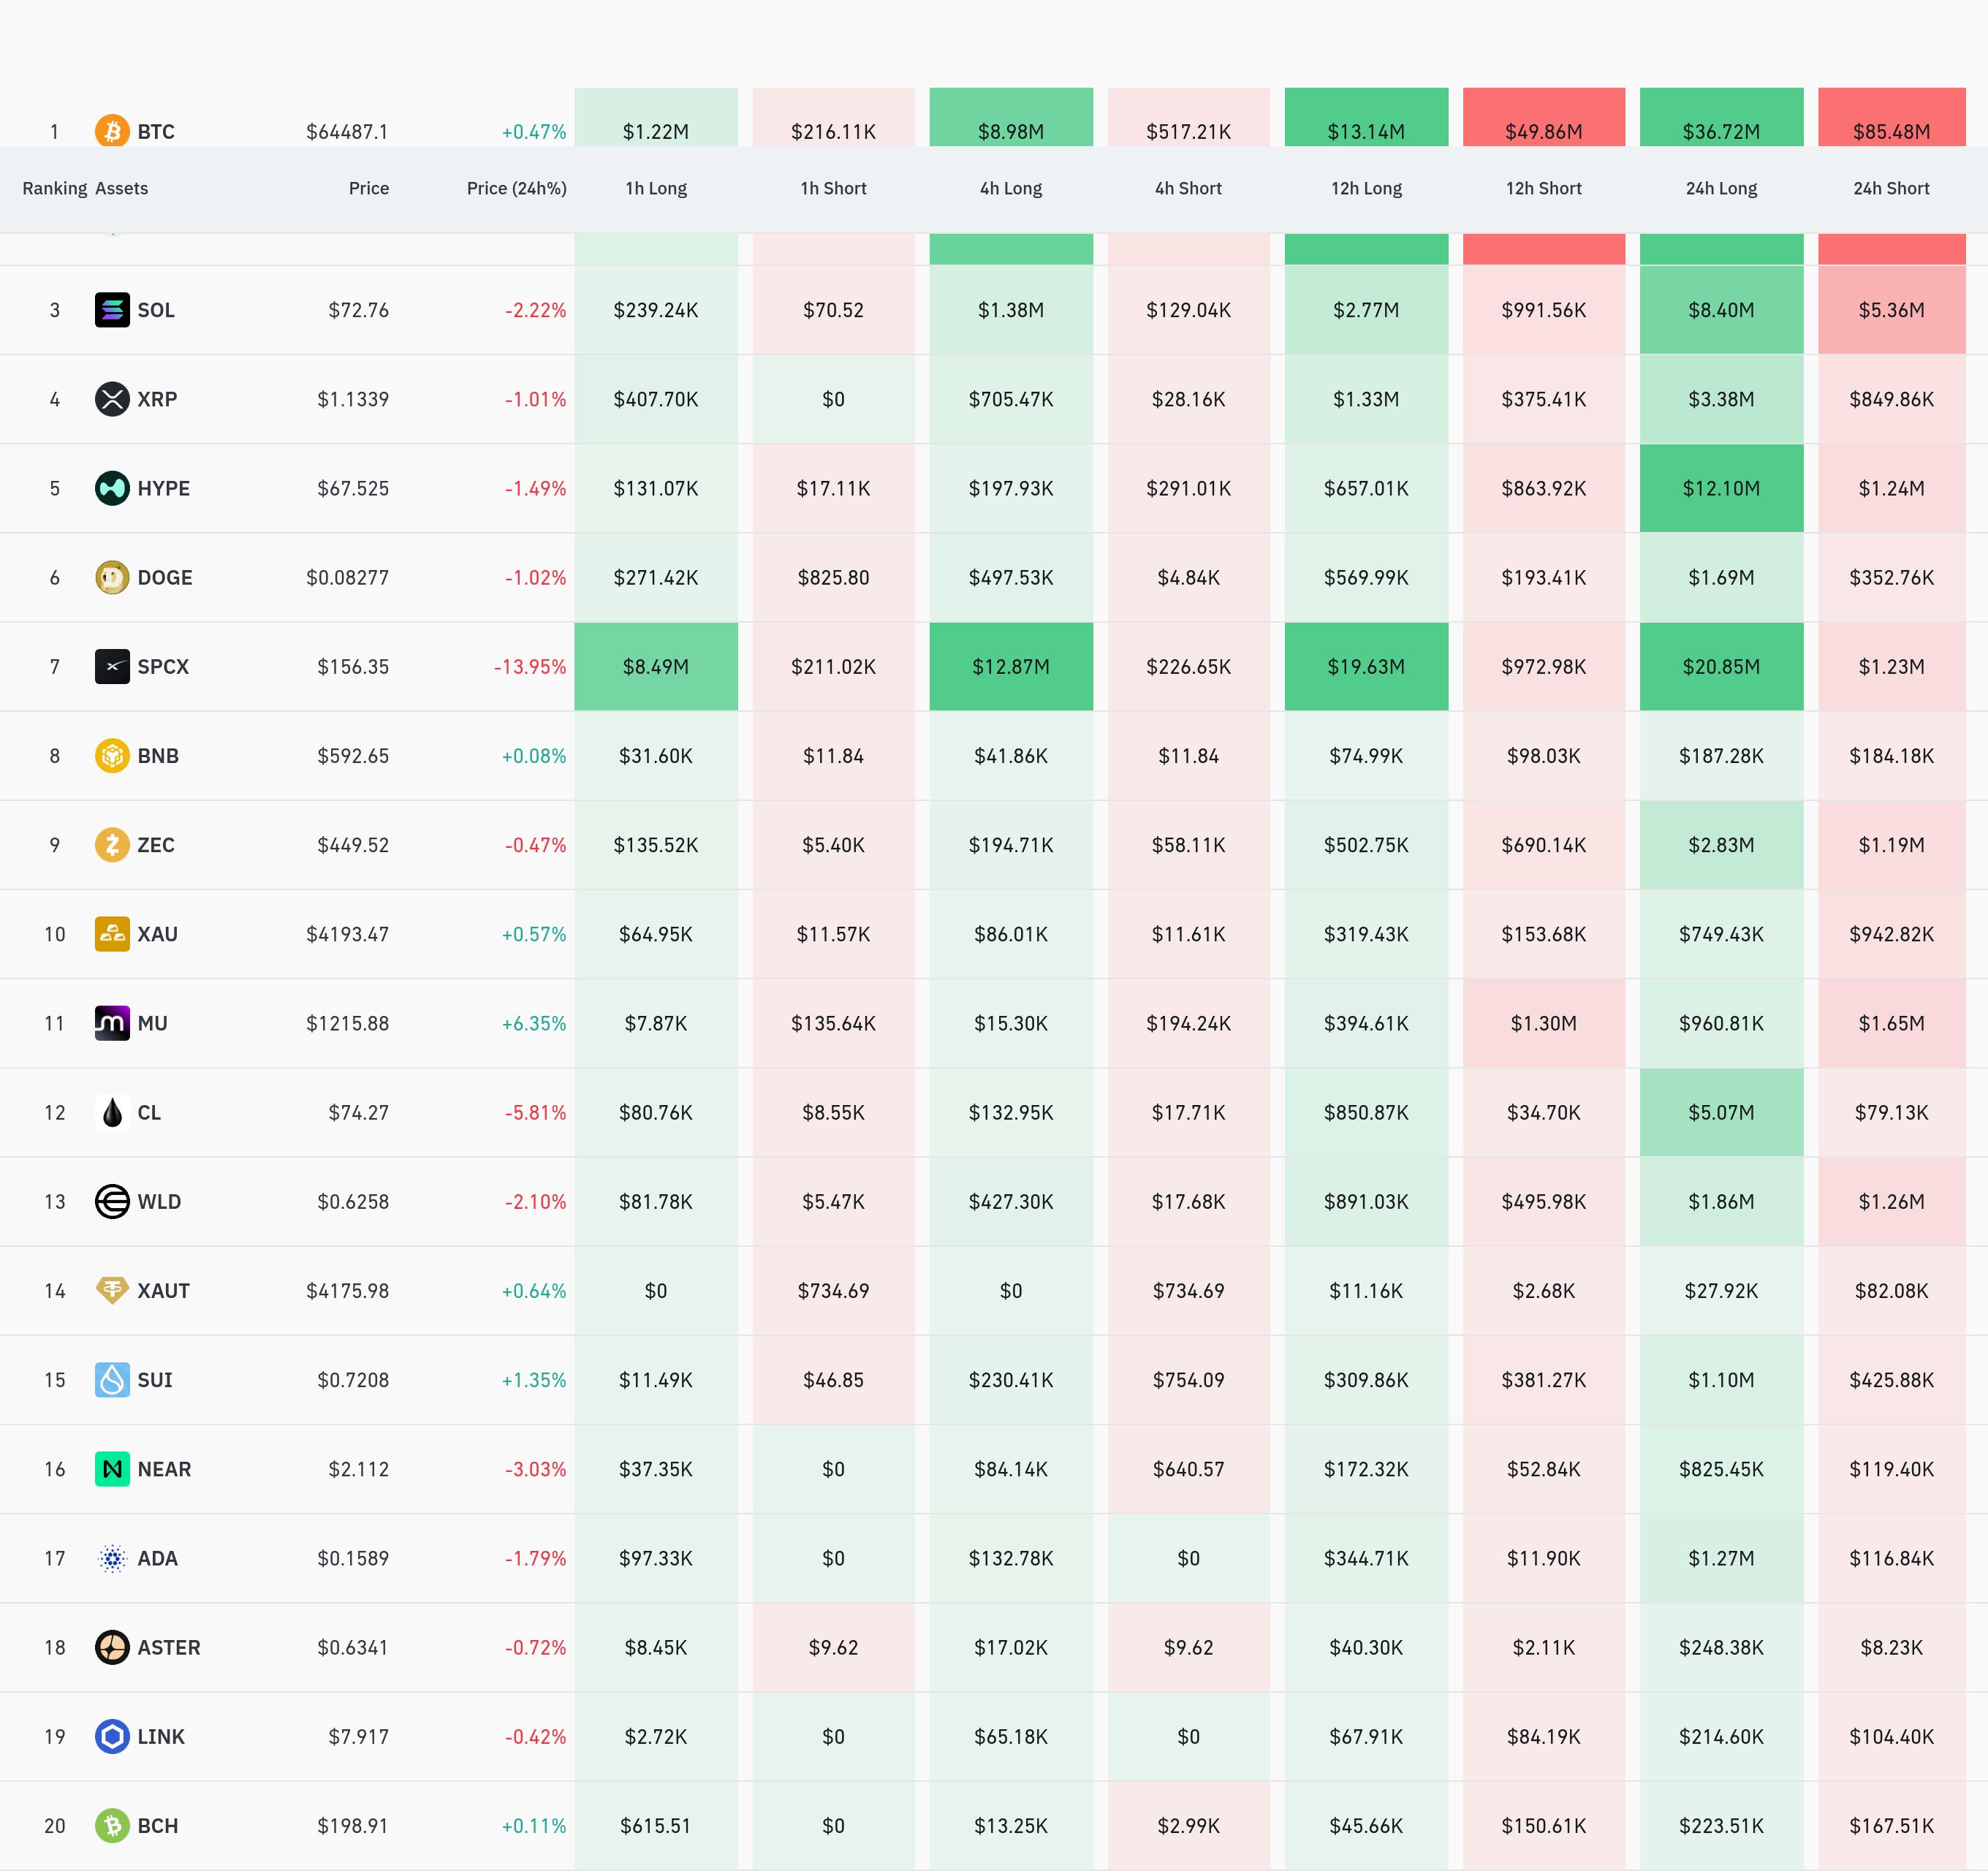Click SPCX 24h Long $20.85M cell
The image size is (1988, 1871).
(x=1721, y=667)
